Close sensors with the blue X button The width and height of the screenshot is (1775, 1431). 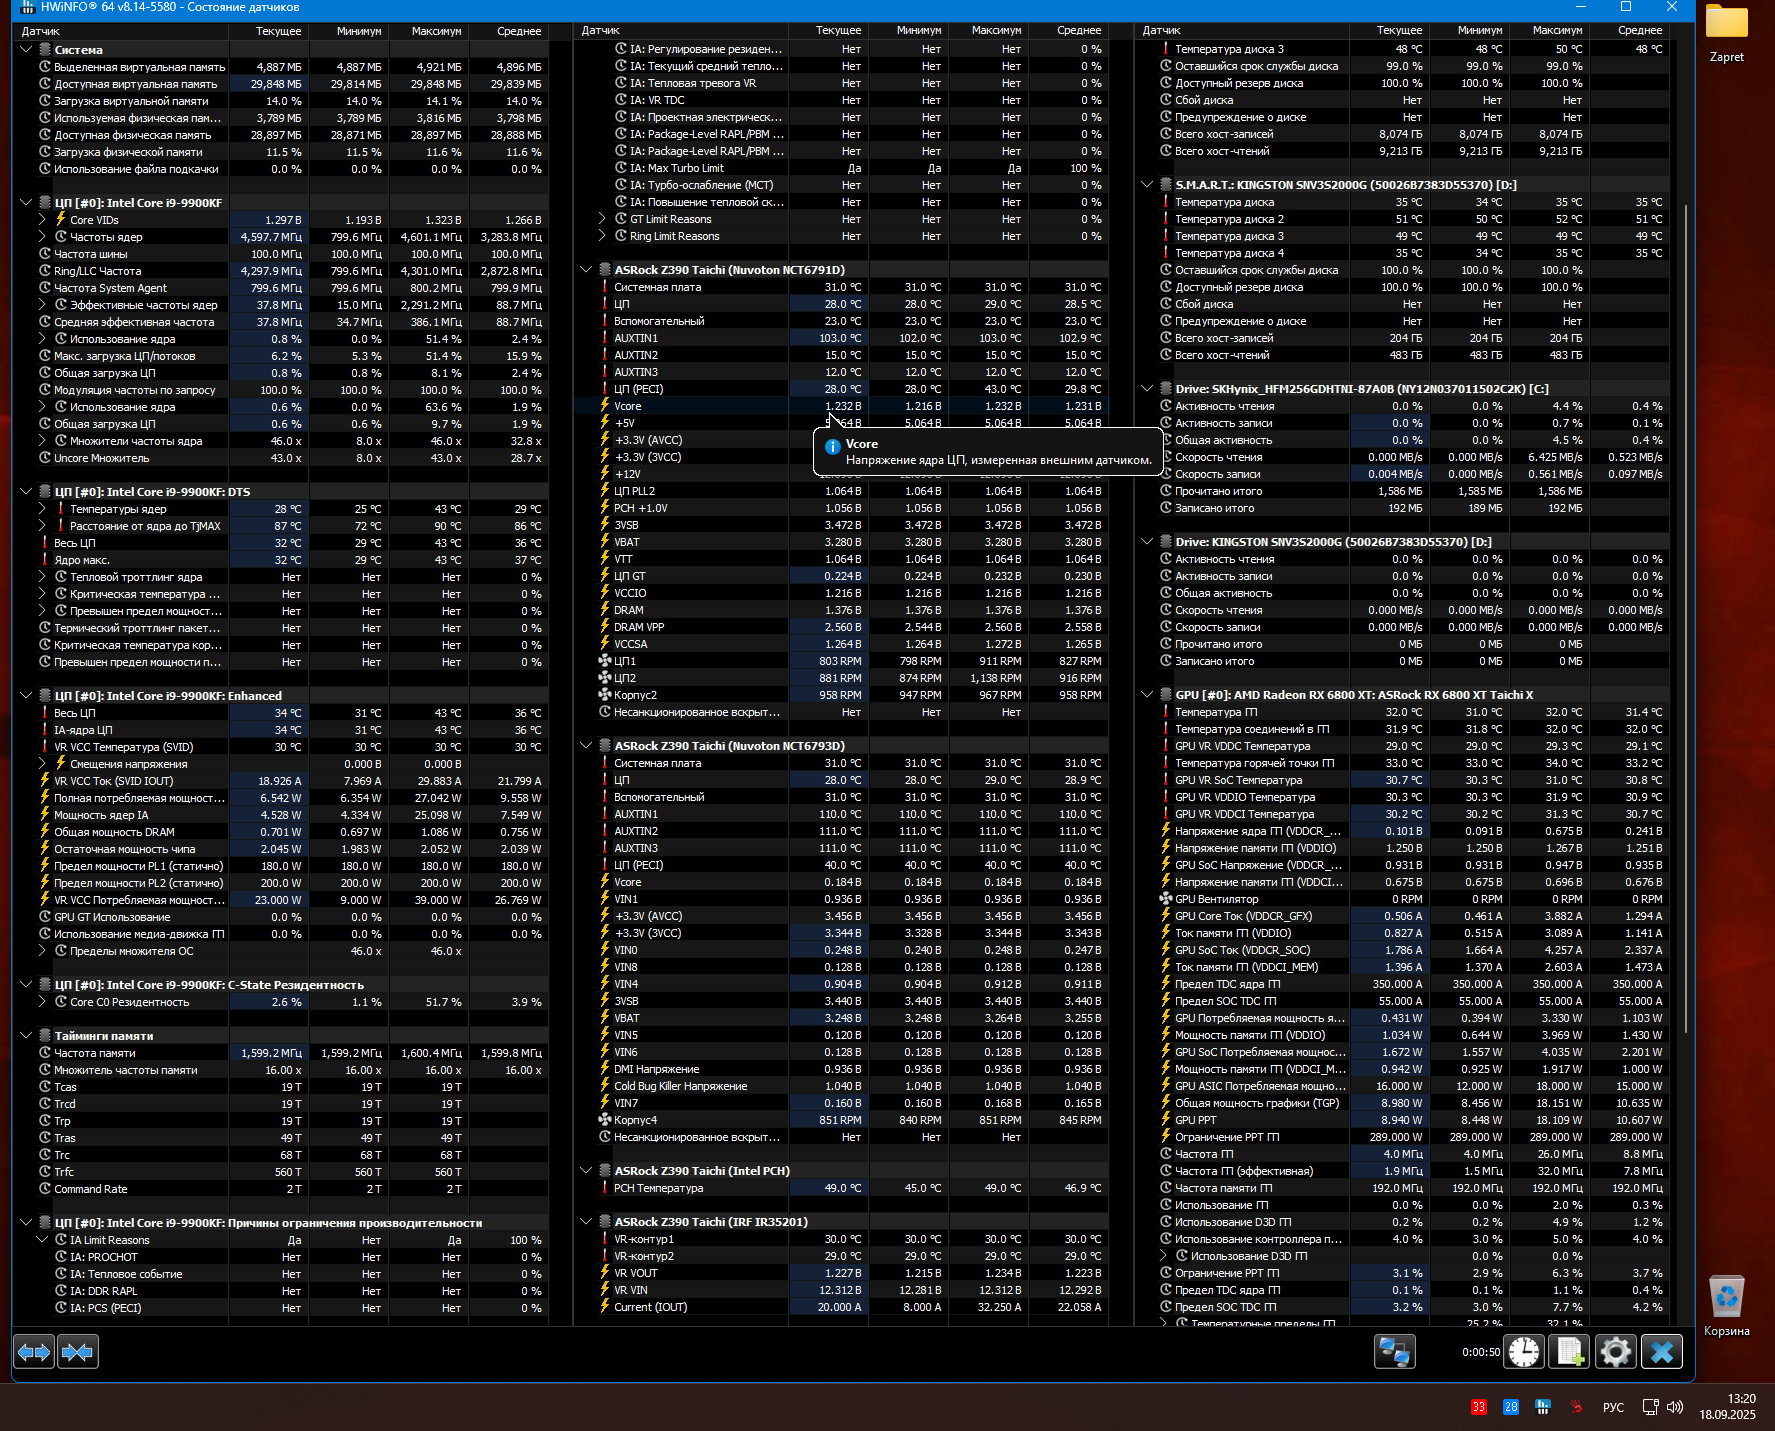[x=1662, y=1352]
